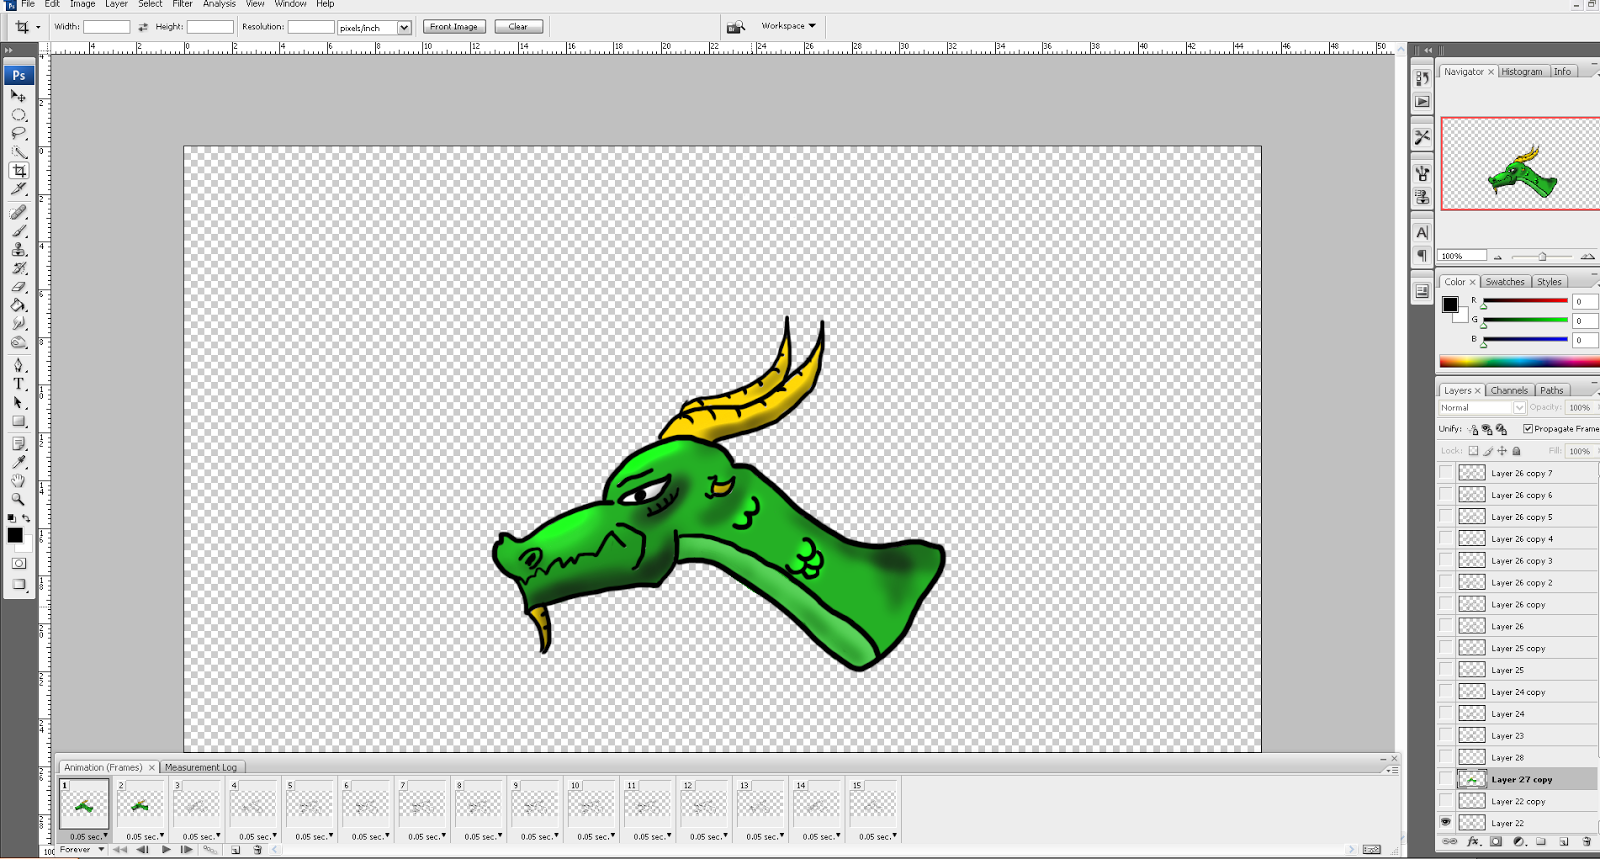The width and height of the screenshot is (1600, 859).
Task: Select the Path Selection tool
Action: [18, 402]
